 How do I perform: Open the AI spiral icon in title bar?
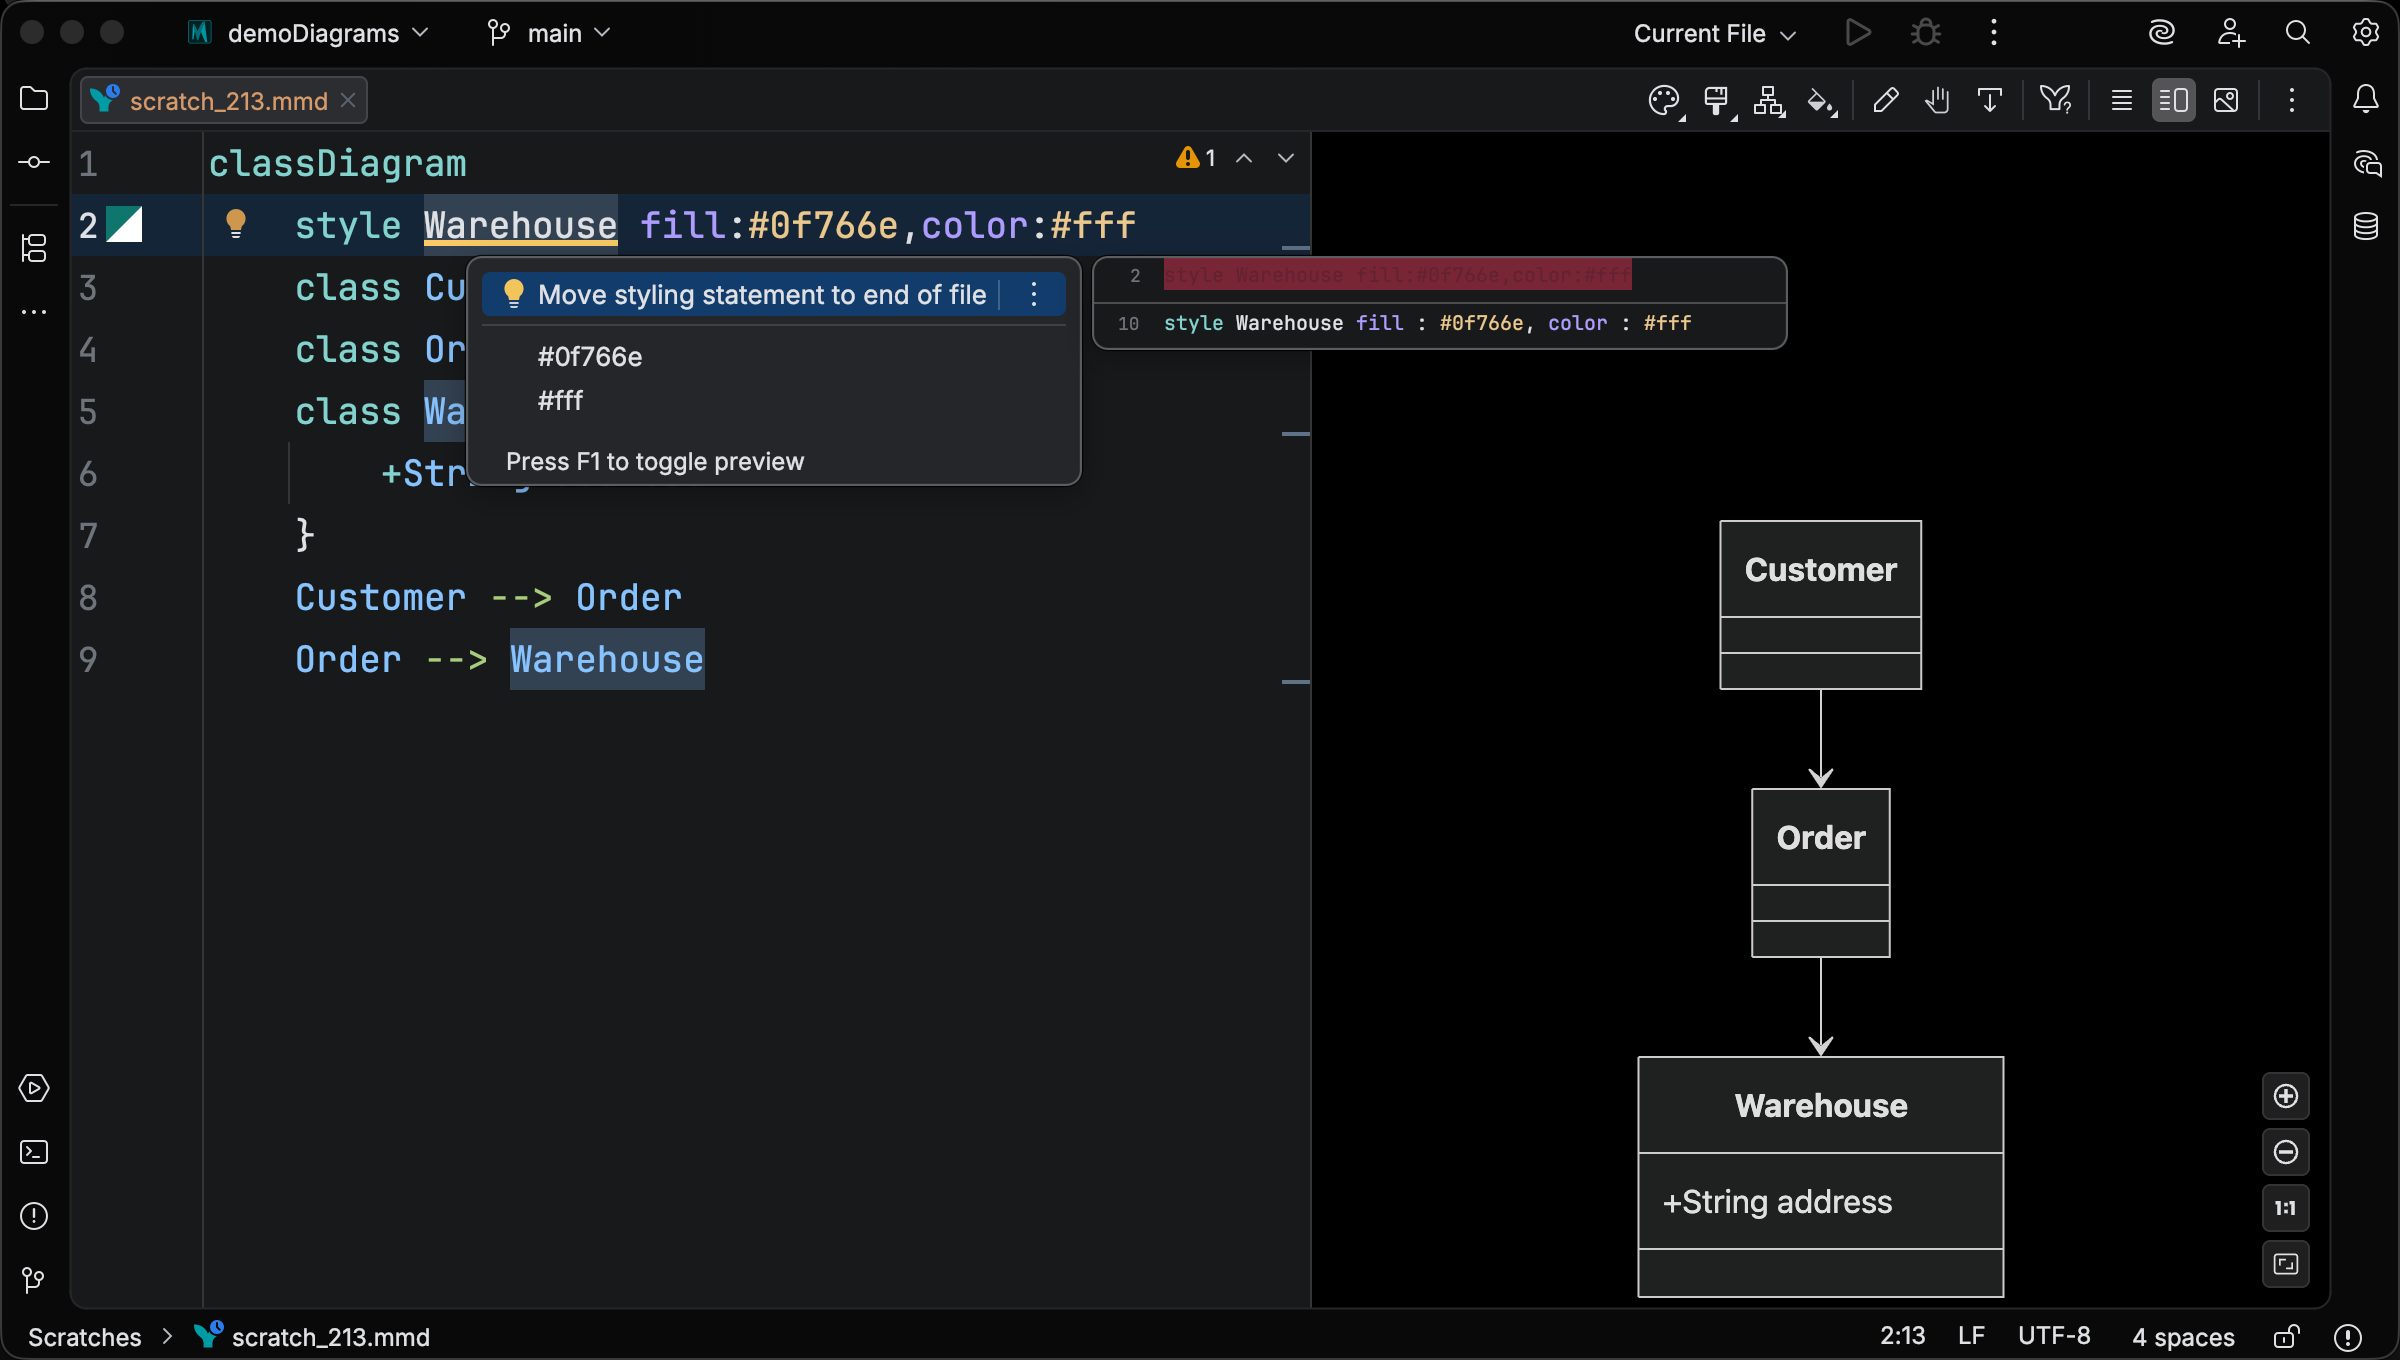click(x=2162, y=33)
